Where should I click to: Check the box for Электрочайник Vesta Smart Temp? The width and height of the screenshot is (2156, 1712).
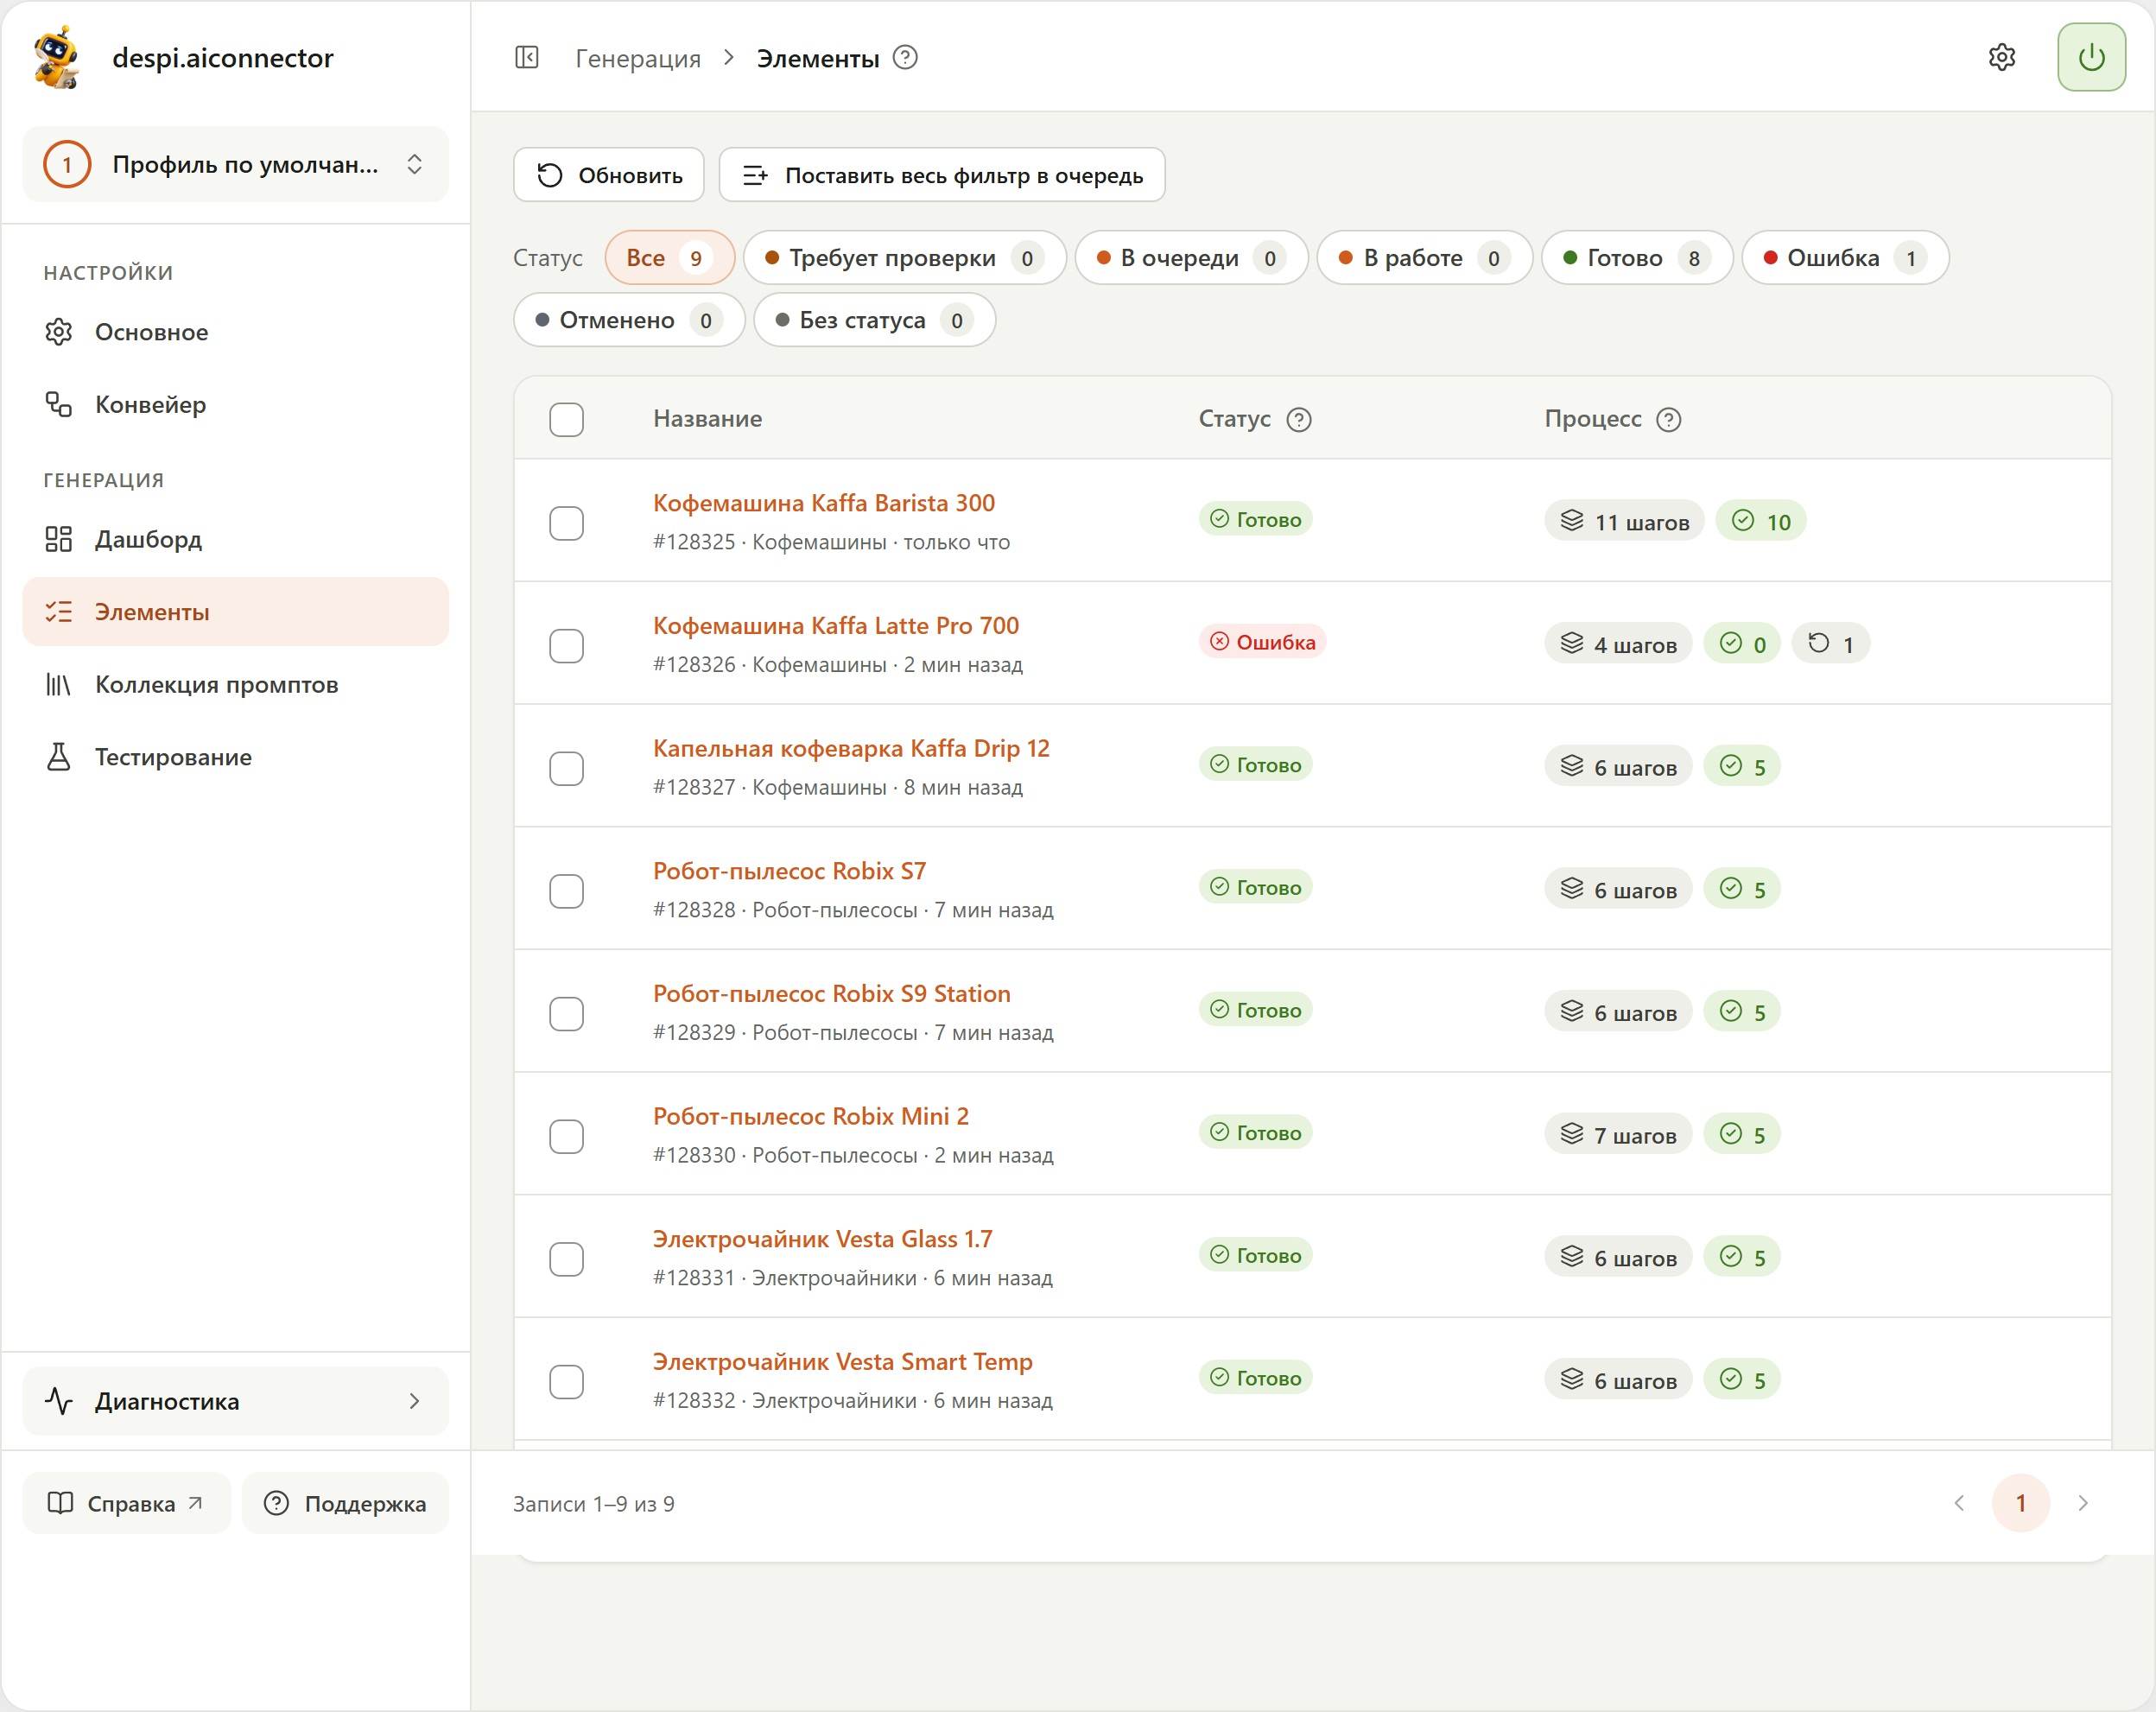coord(566,1381)
